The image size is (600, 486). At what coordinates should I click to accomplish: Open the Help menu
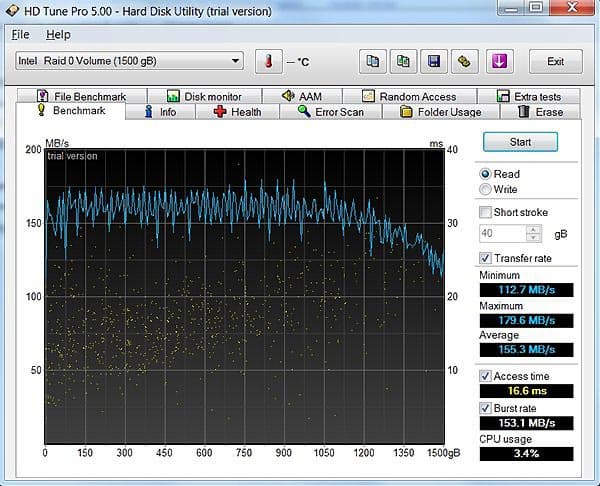tap(59, 34)
